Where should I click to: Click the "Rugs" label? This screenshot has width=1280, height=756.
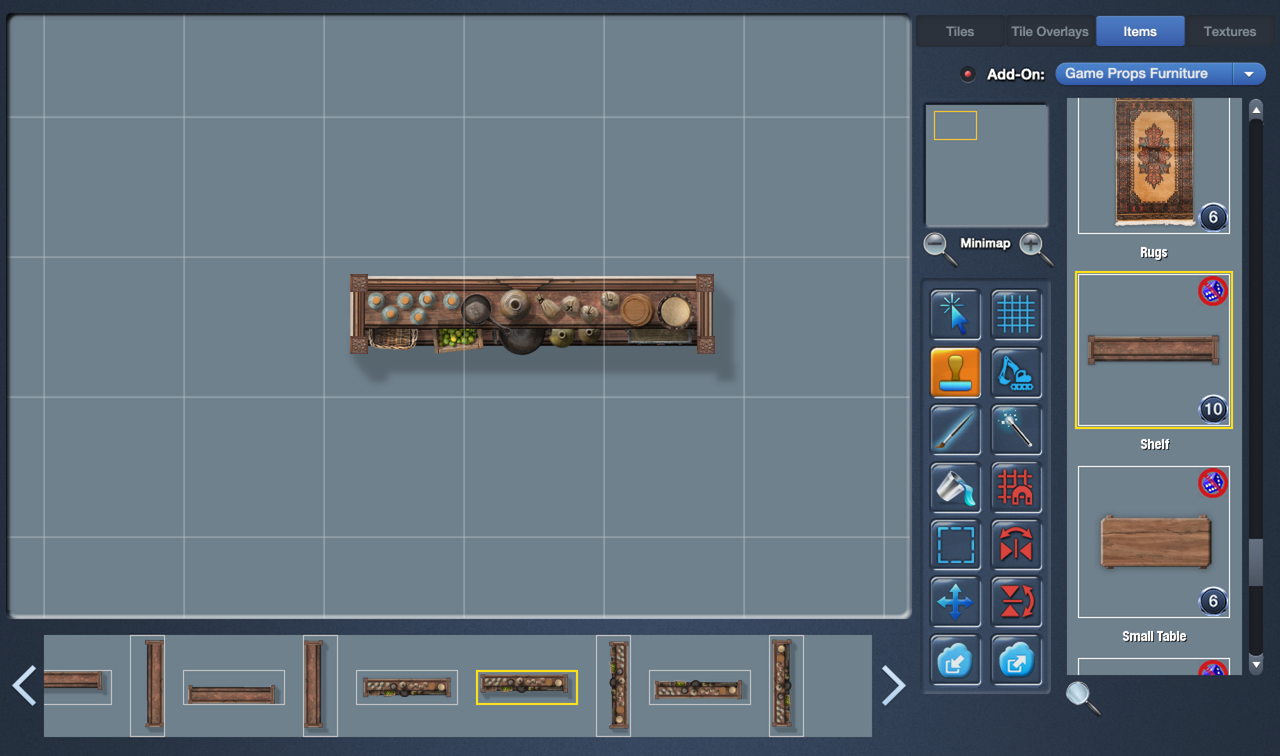[1154, 252]
